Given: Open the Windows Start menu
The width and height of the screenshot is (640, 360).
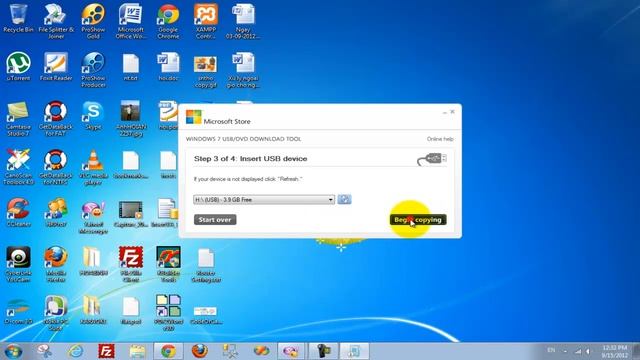Looking at the screenshot, I should tap(13, 351).
